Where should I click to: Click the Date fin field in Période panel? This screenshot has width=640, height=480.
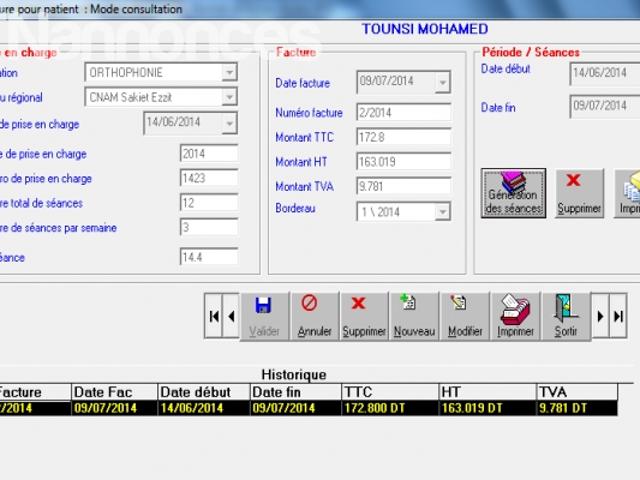(605, 106)
